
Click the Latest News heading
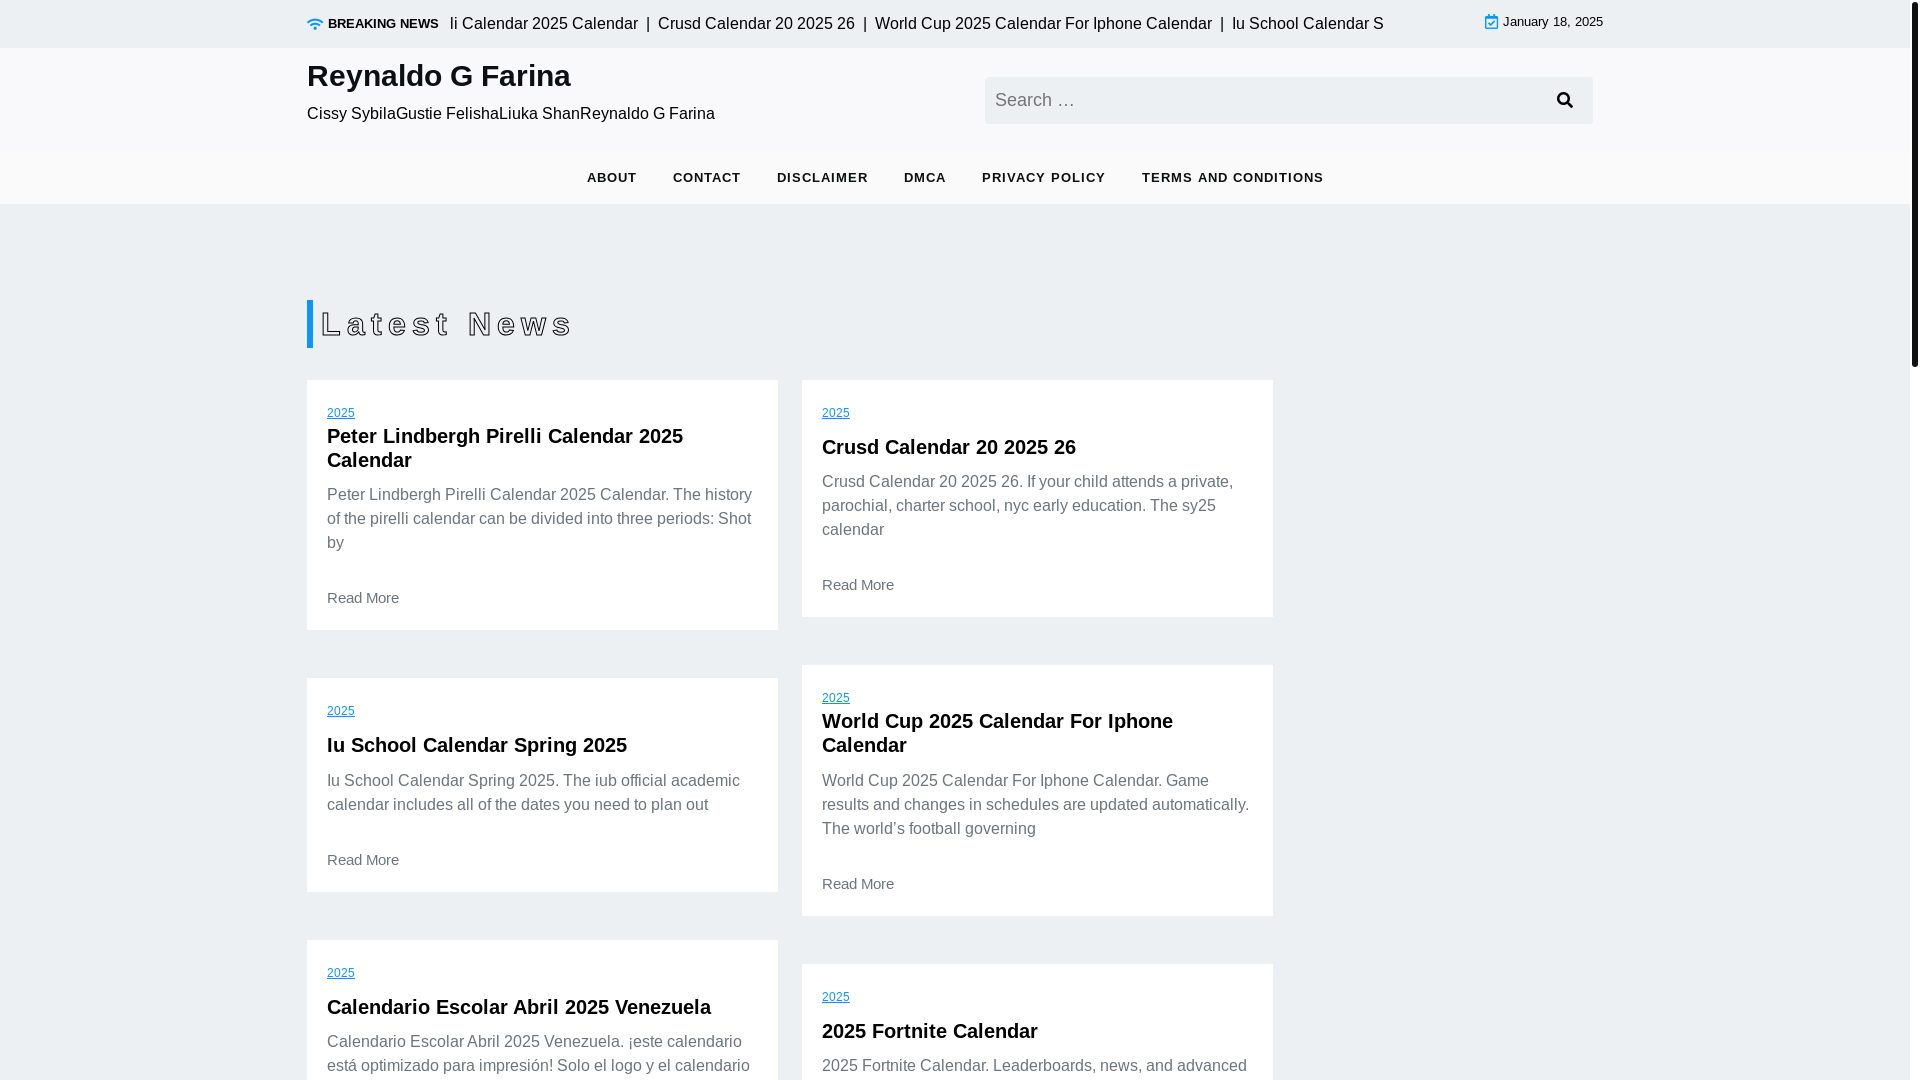446,324
